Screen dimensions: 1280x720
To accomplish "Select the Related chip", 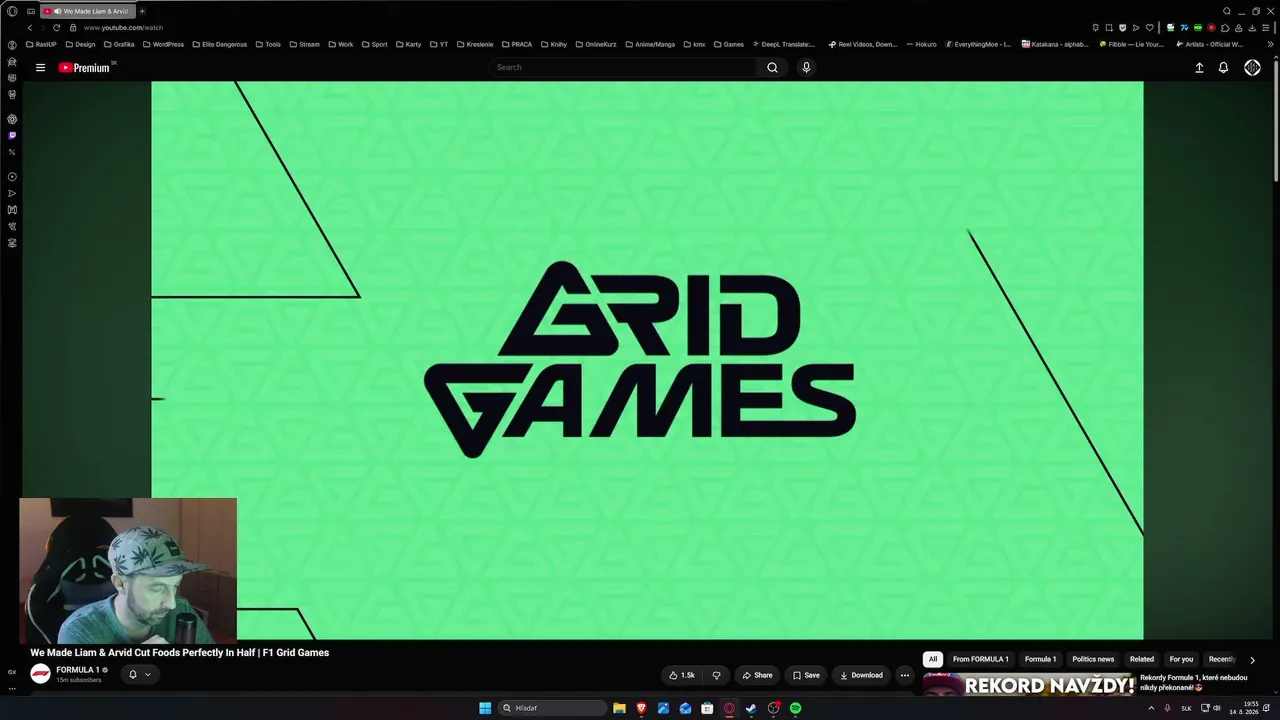I will (x=1142, y=660).
